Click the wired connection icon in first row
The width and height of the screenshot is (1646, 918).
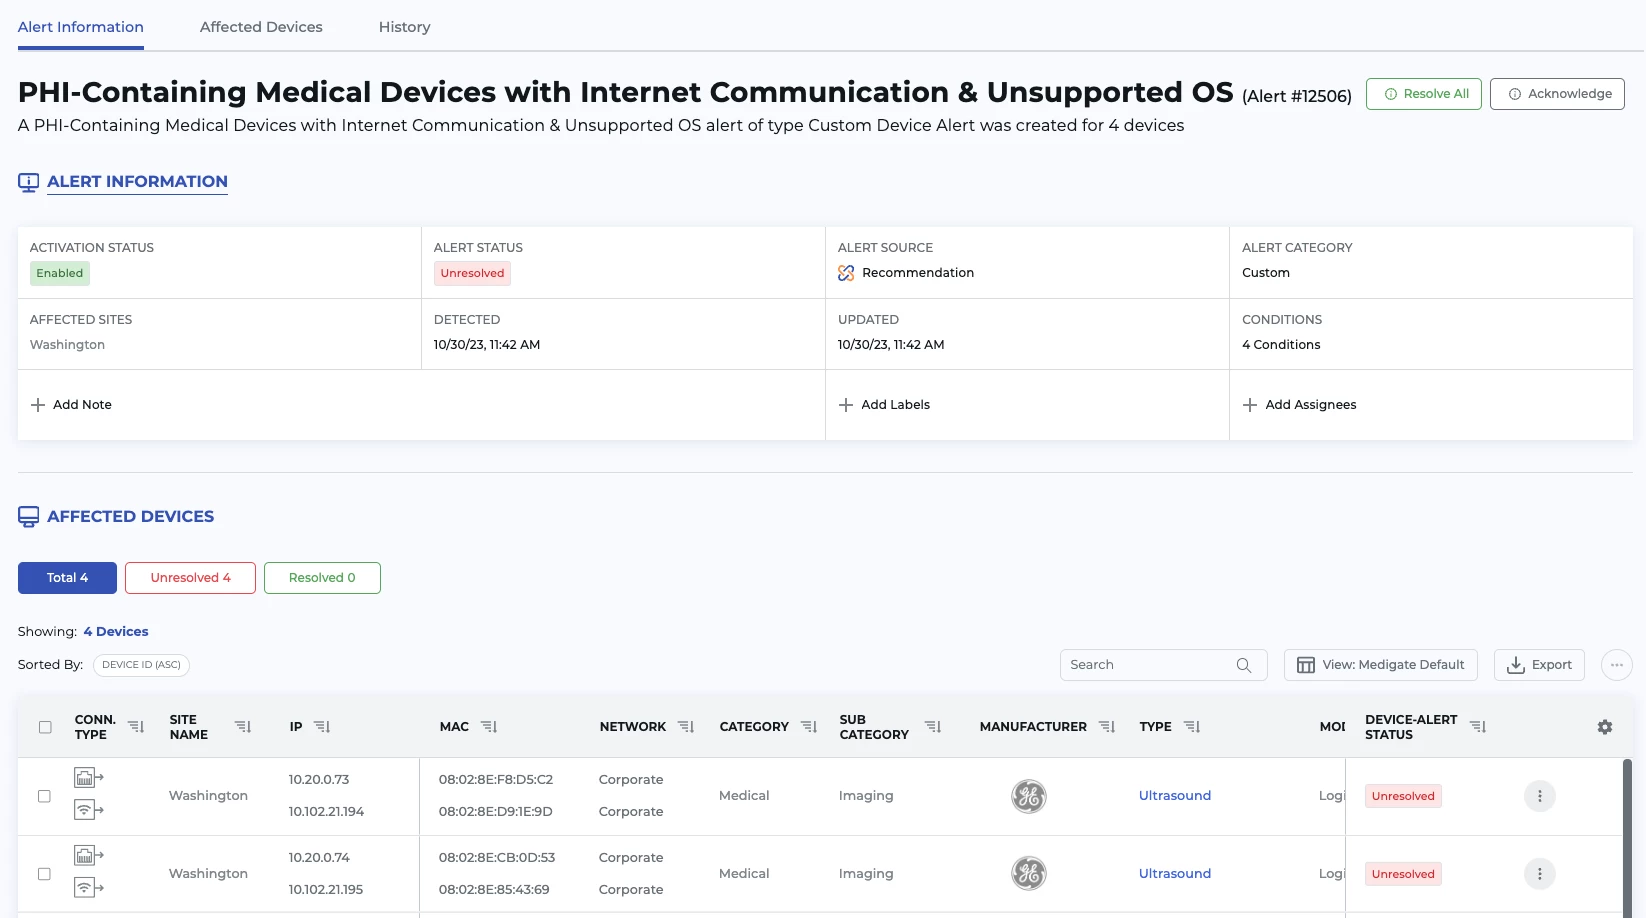(x=88, y=777)
